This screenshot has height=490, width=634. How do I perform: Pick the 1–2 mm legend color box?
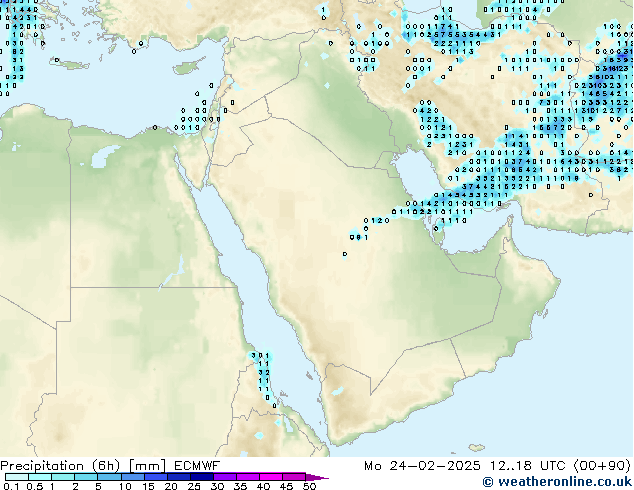(63, 477)
